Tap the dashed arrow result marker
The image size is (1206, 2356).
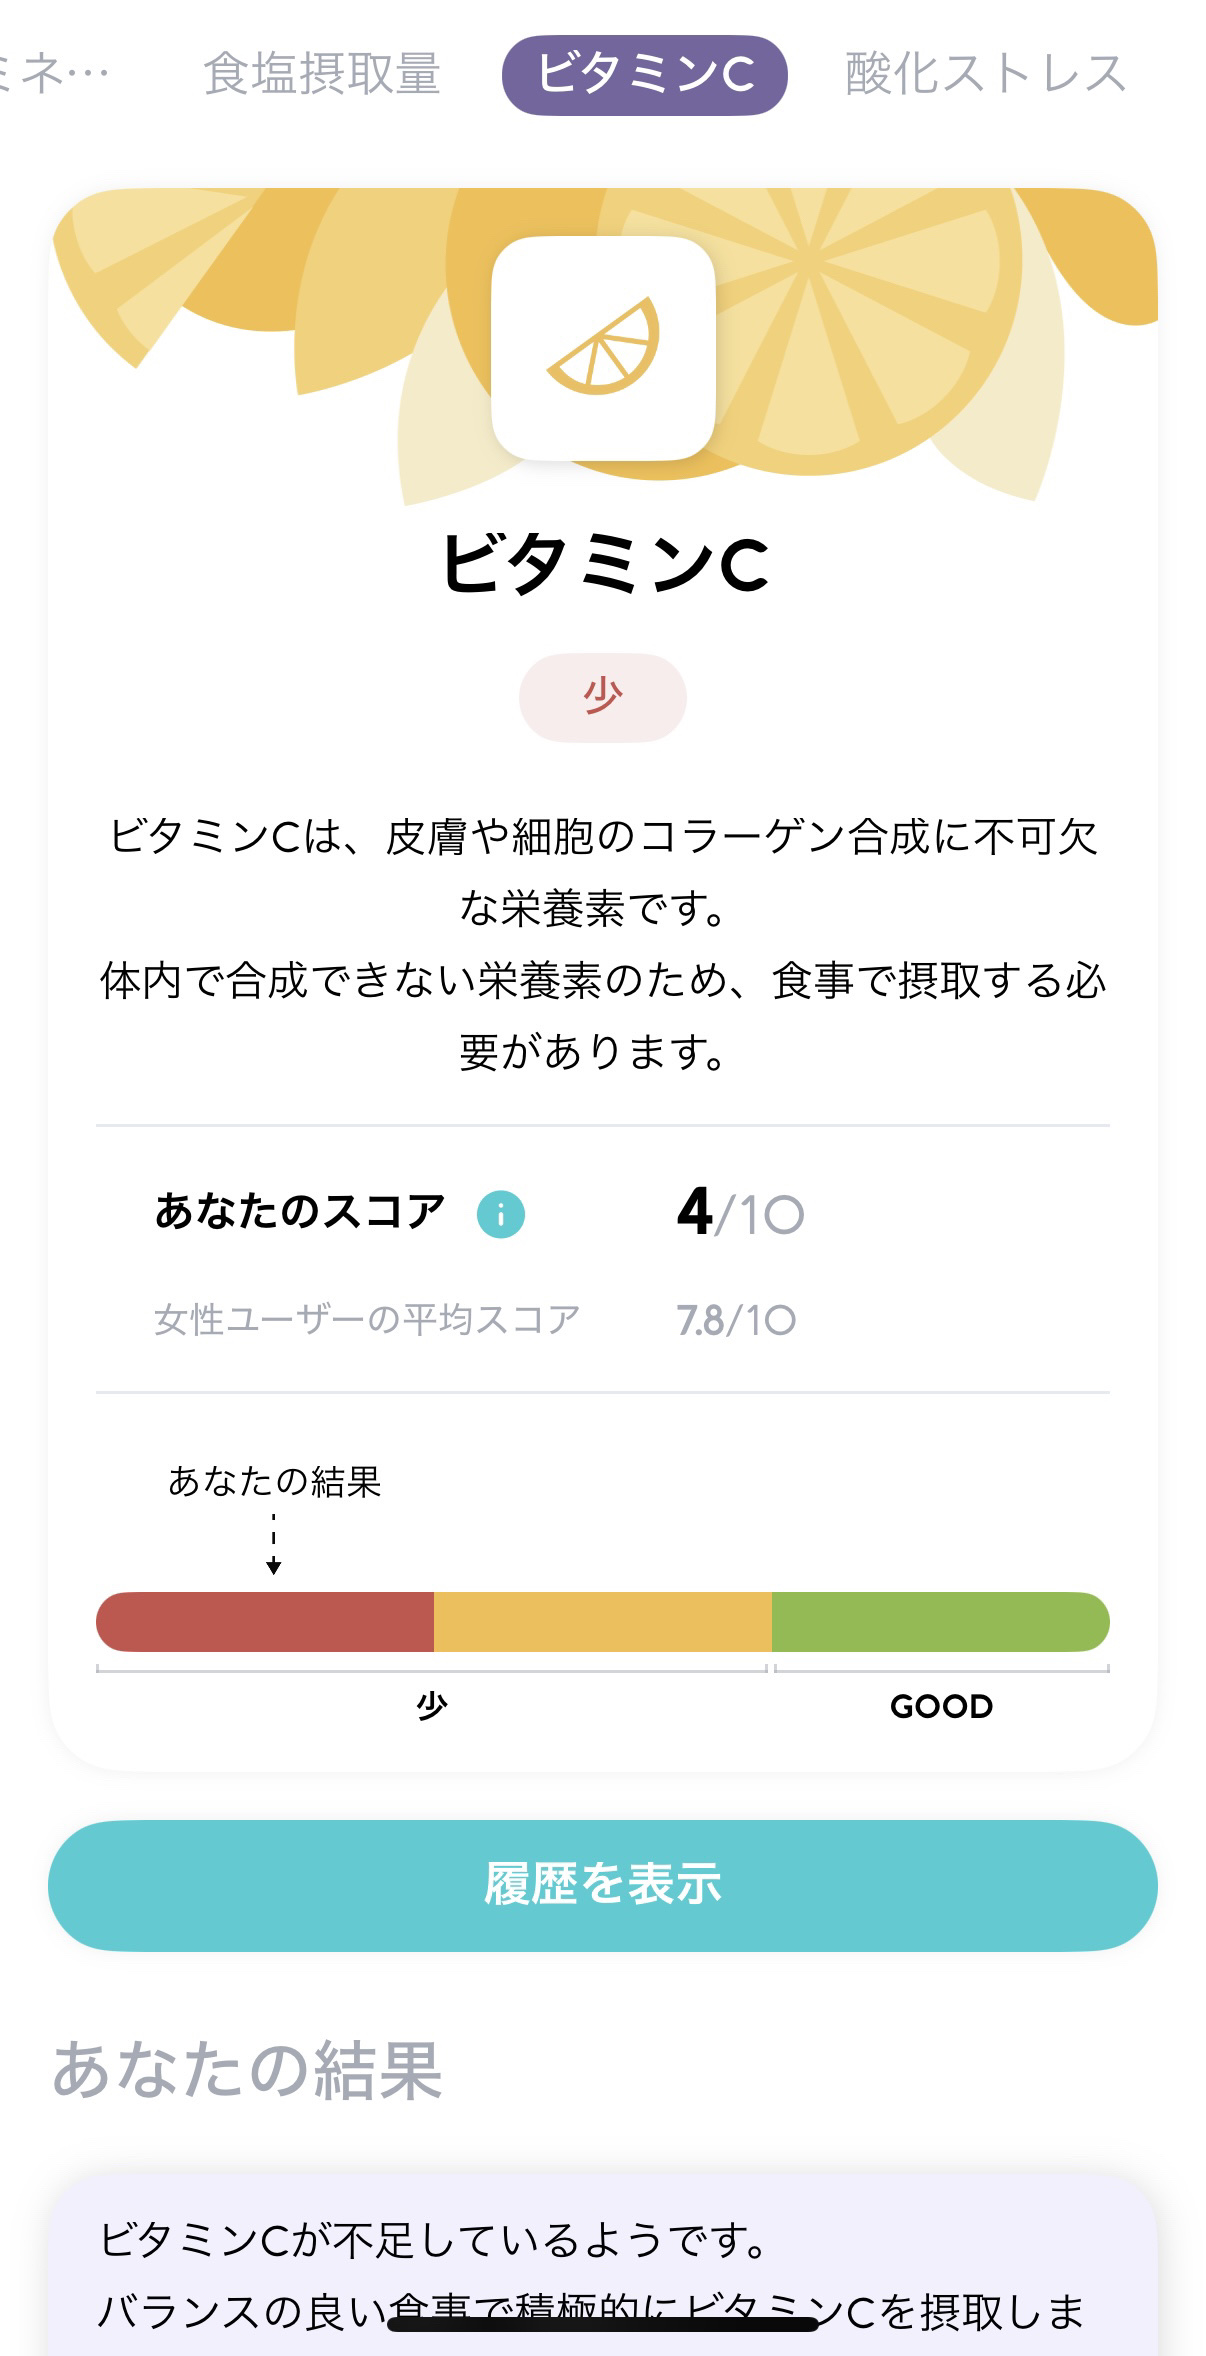click(x=273, y=1544)
